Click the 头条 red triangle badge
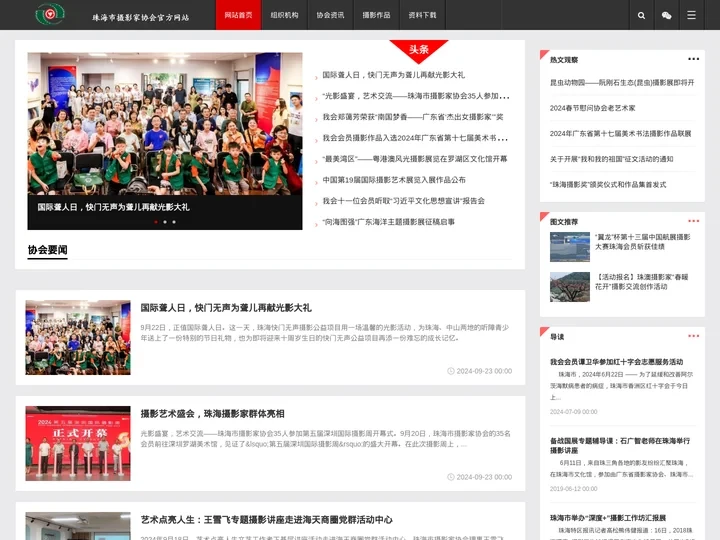The height and width of the screenshot is (540, 720). (419, 49)
